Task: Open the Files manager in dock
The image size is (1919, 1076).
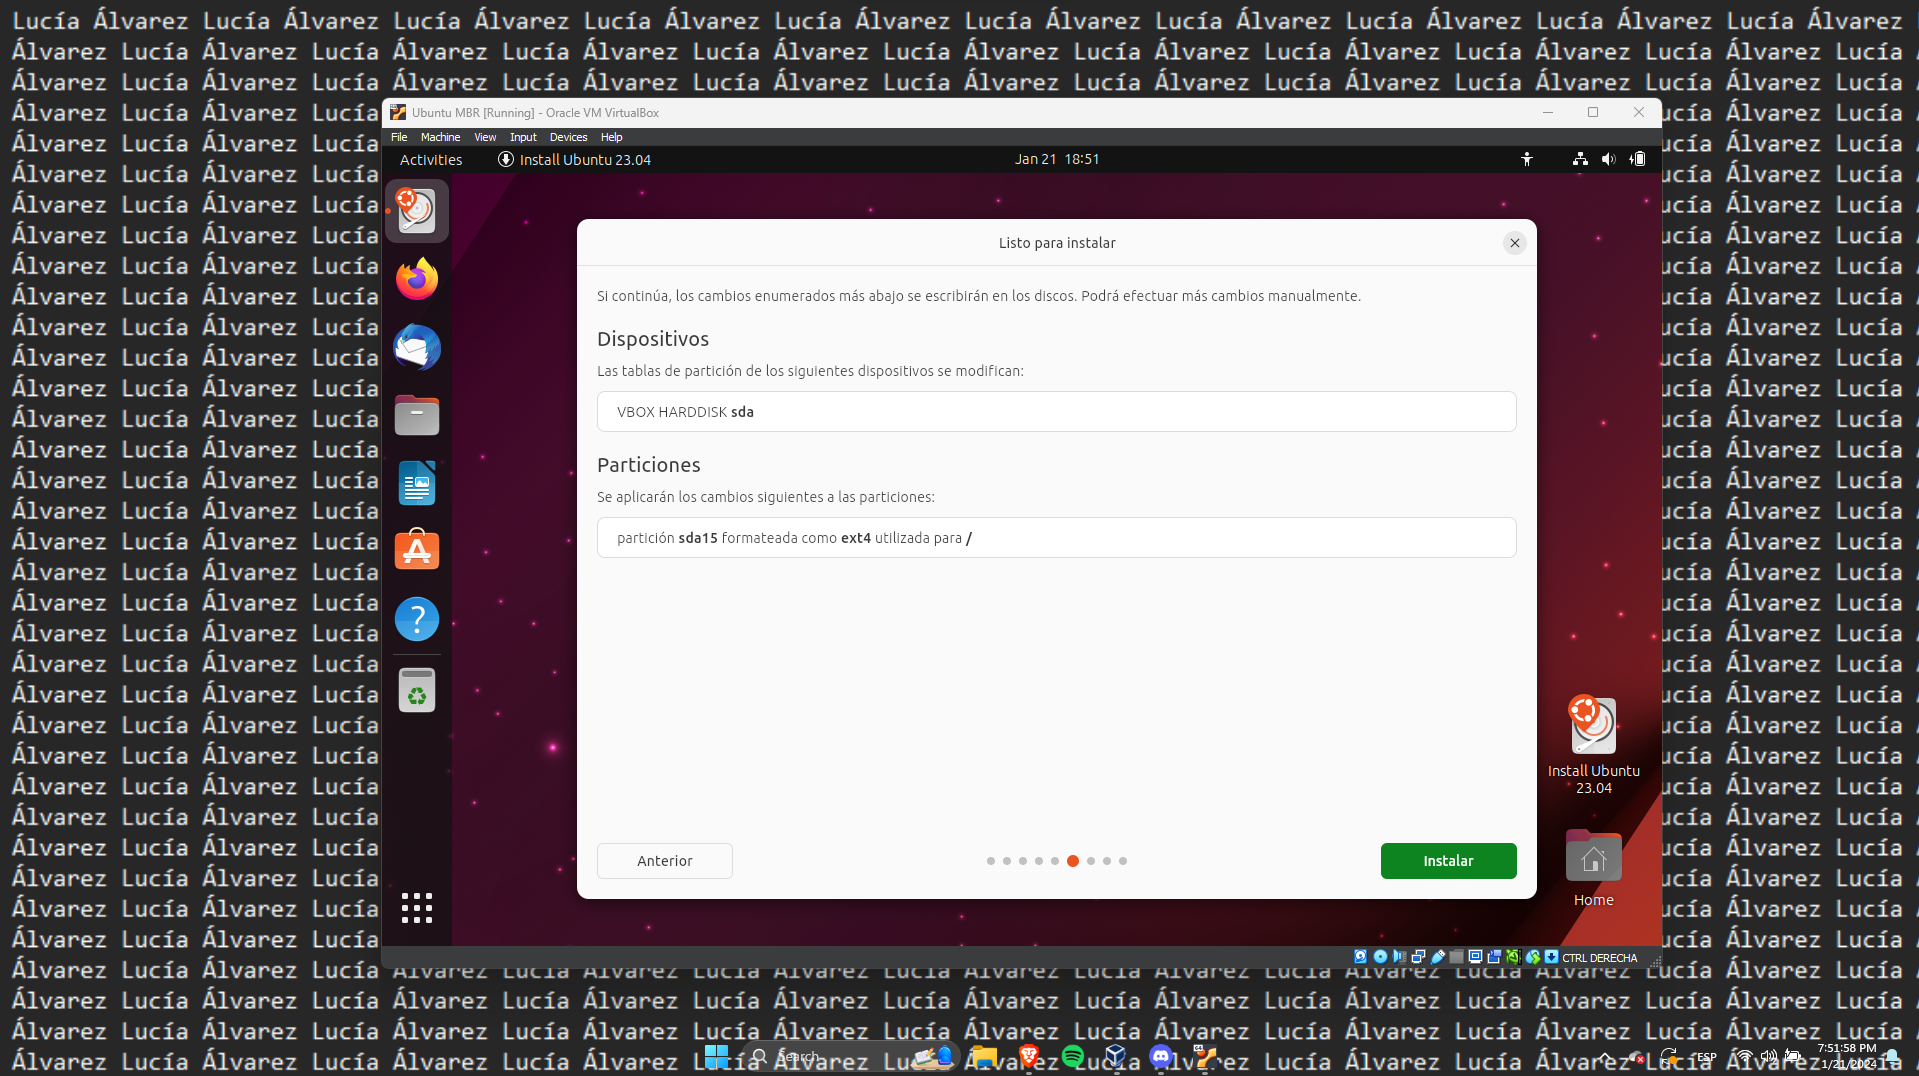Action: pos(417,415)
